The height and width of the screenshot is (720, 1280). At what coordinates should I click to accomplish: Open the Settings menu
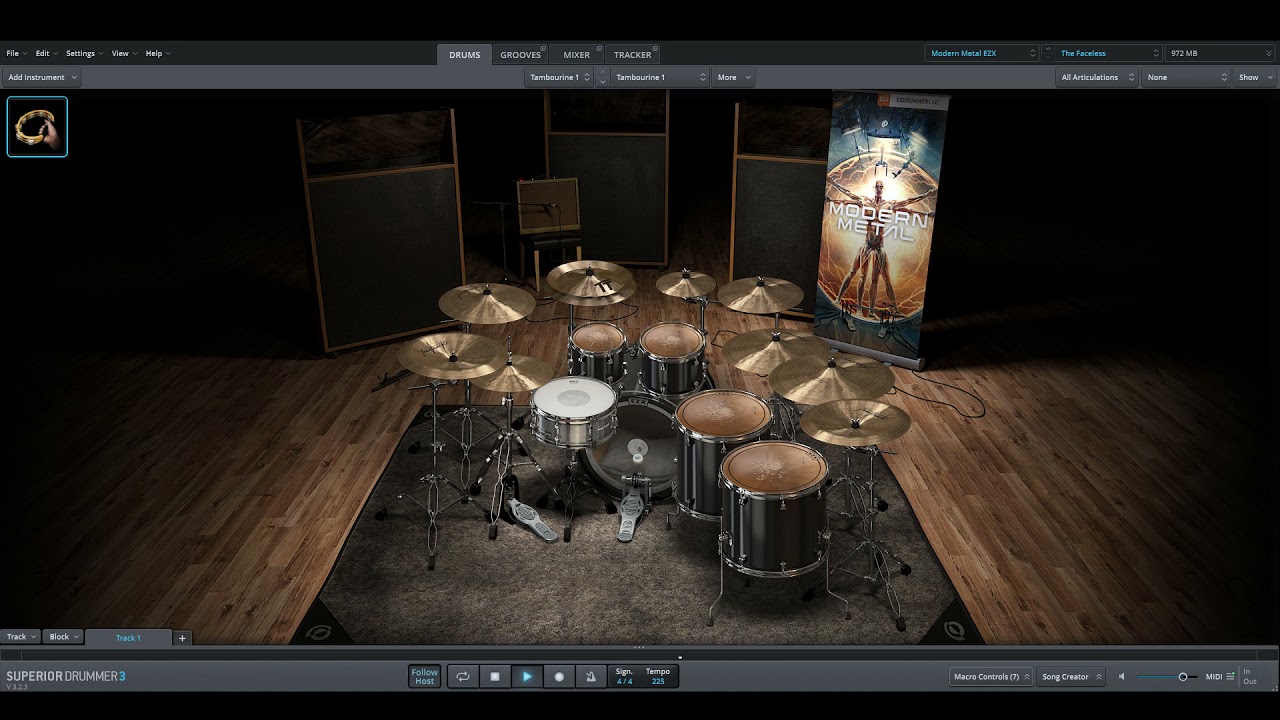pyautogui.click(x=83, y=53)
